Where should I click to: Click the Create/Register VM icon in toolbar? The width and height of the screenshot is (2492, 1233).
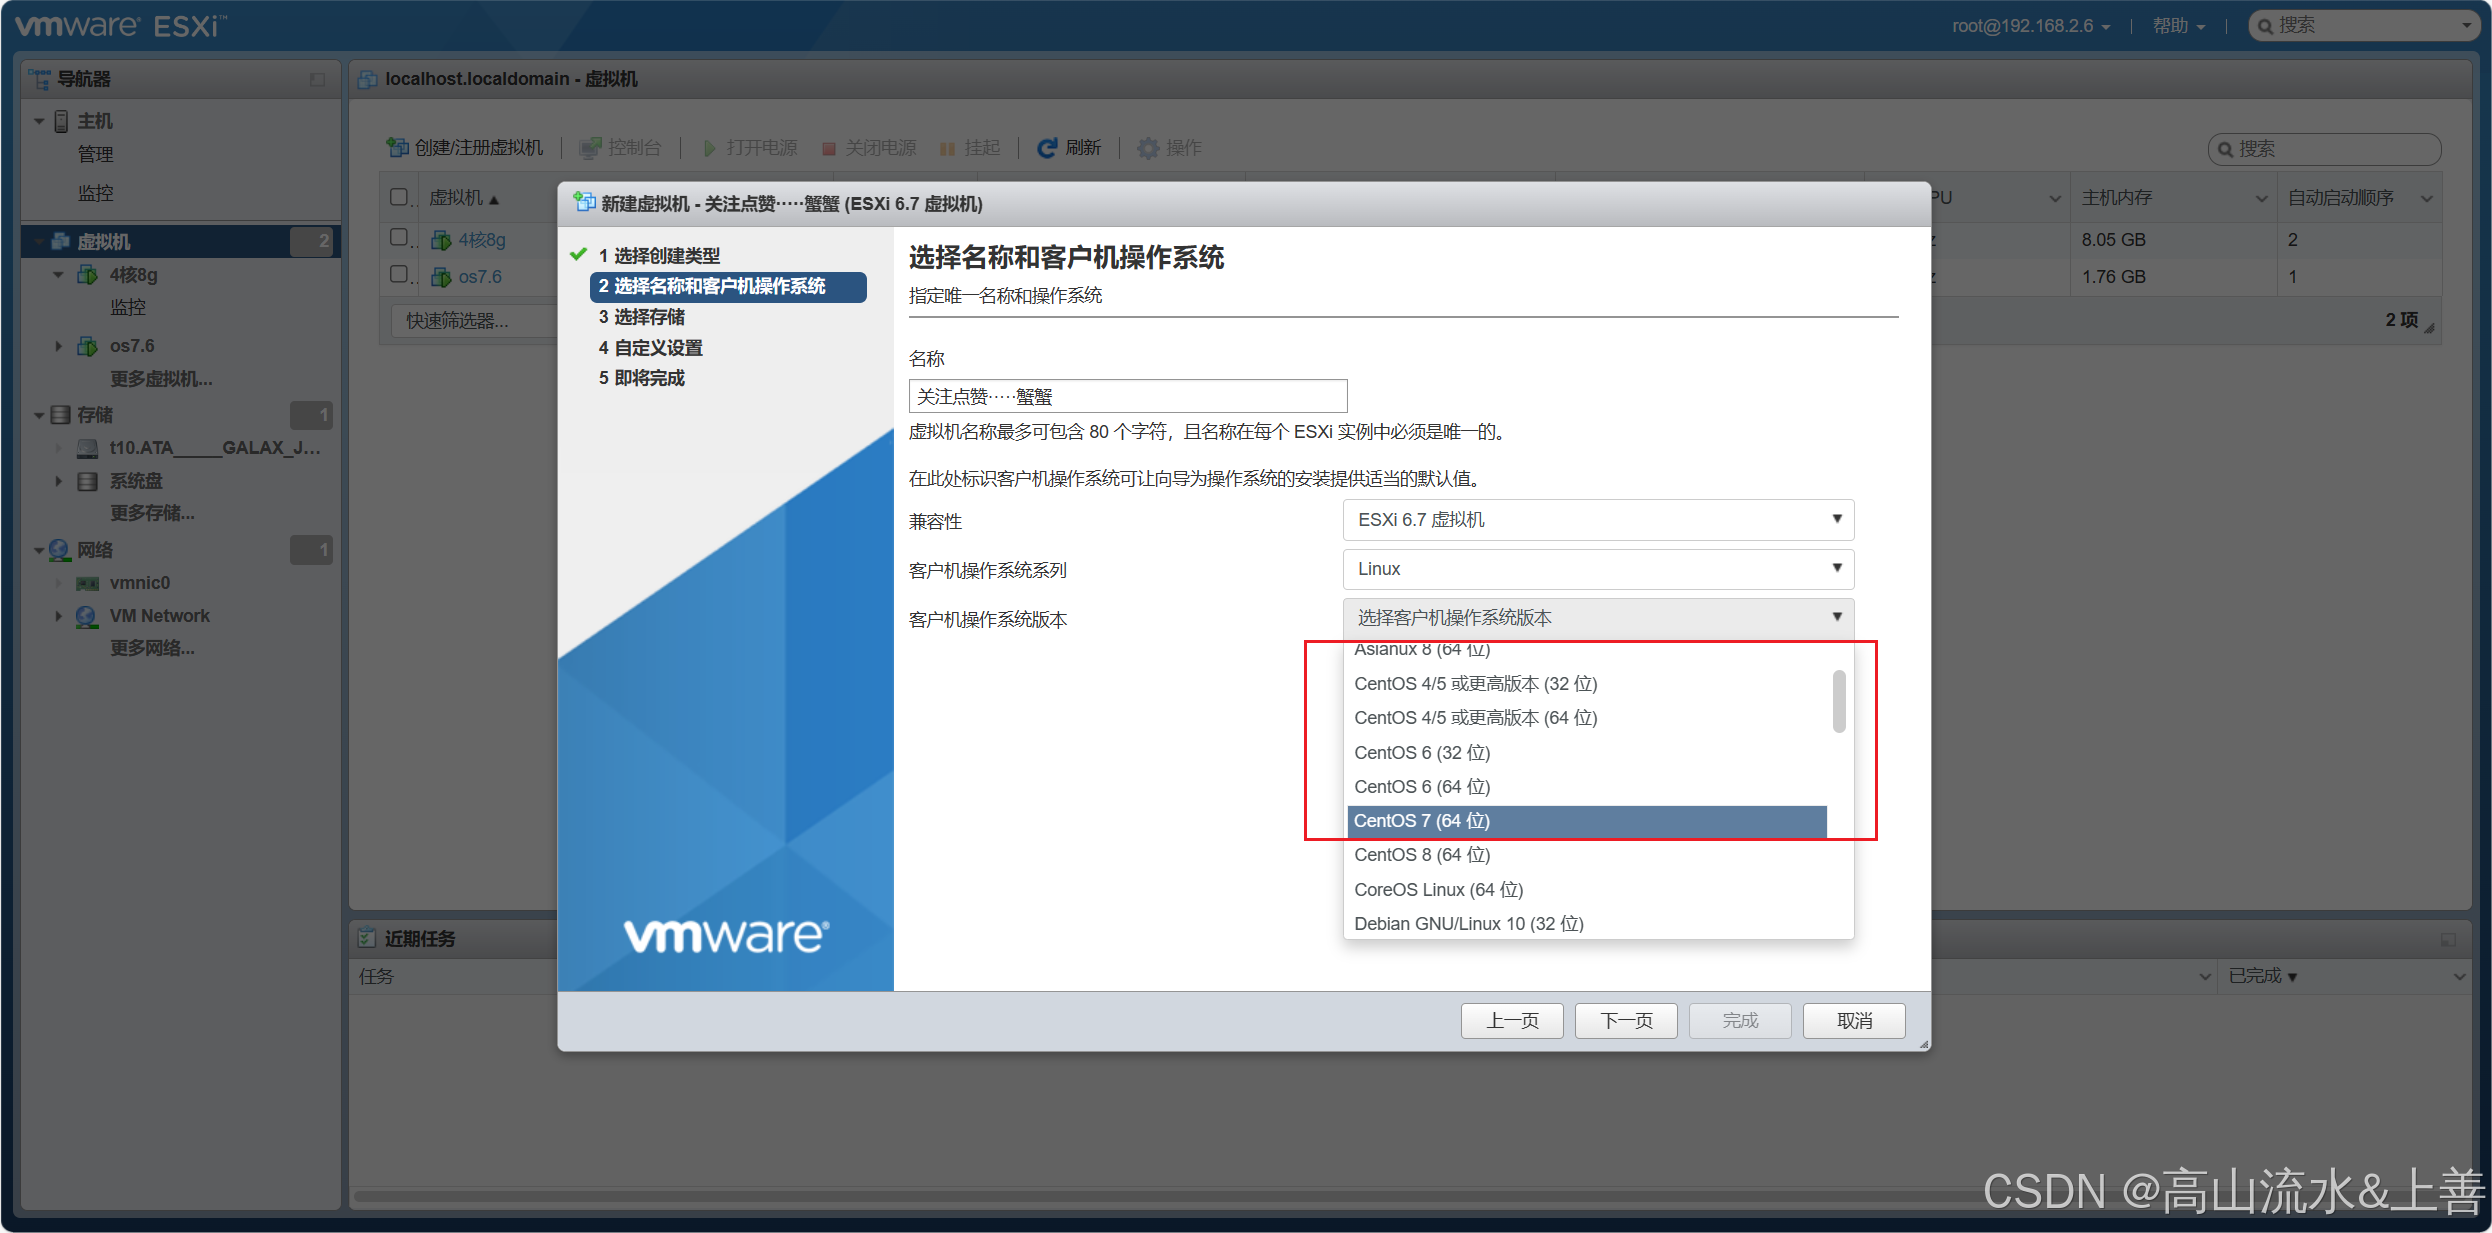point(397,148)
